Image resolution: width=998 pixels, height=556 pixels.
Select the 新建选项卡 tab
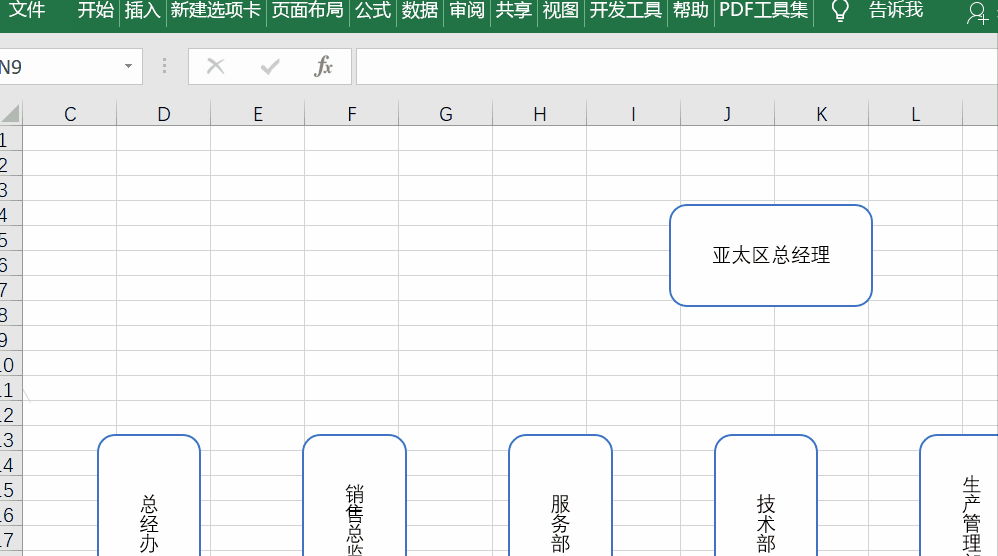pos(216,10)
